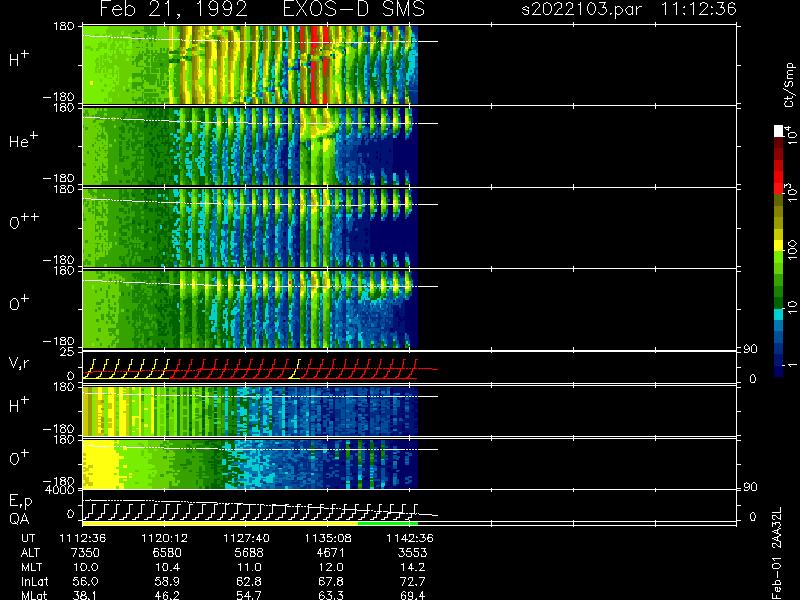Click the H+ label below the V,r panel
Image resolution: width=800 pixels, height=600 pixels.
coord(19,406)
